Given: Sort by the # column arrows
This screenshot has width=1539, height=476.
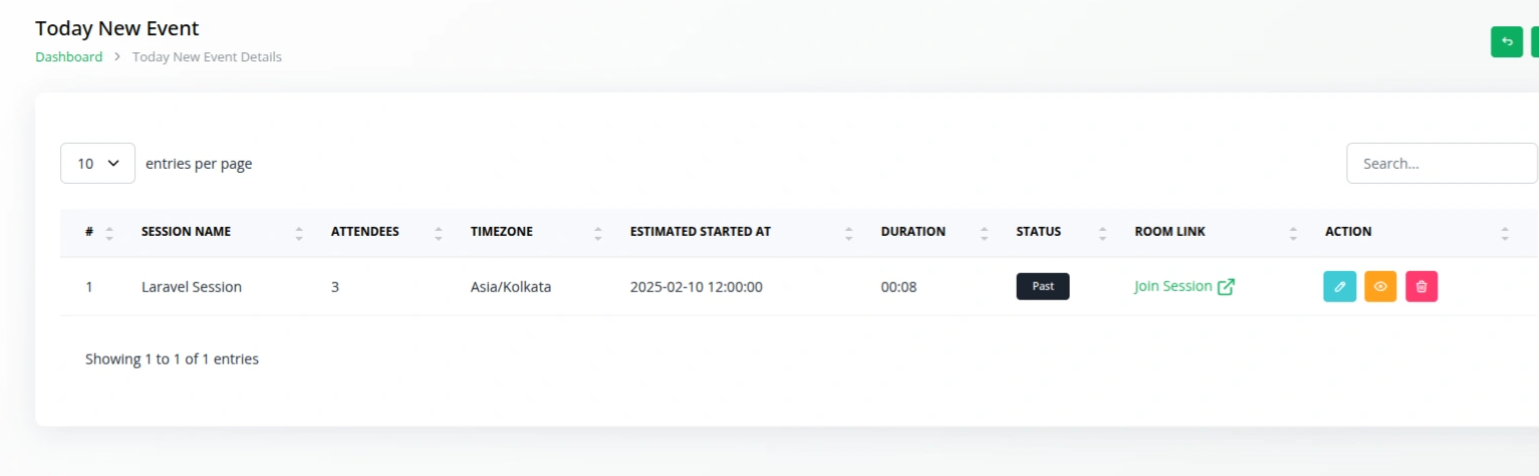Looking at the screenshot, I should [x=109, y=232].
